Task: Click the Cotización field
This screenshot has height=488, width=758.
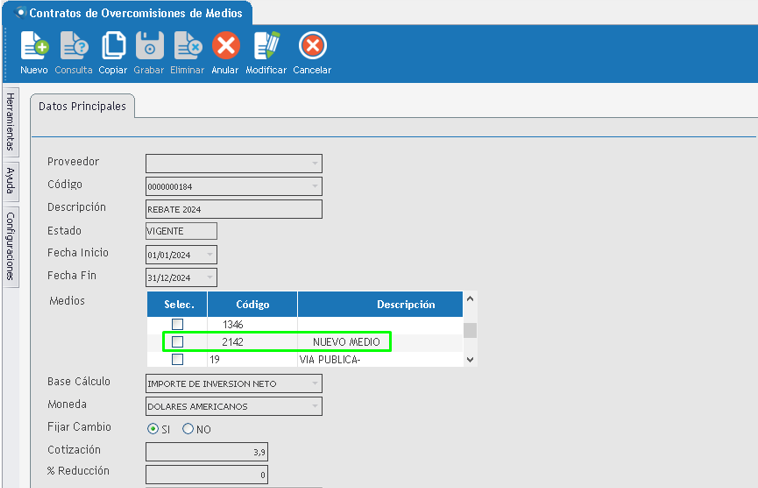Action: 206,452
